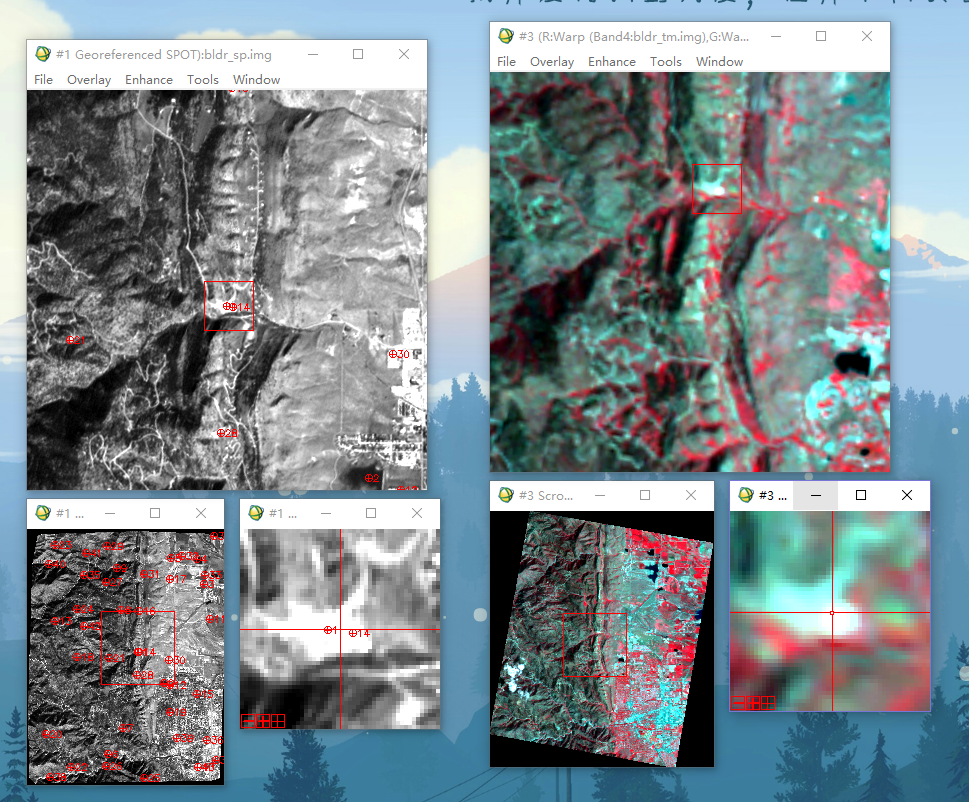Click the '#1 Georeferenced SPOT):bldr_sp.img' title text
This screenshot has height=802, width=969.
coord(164,54)
